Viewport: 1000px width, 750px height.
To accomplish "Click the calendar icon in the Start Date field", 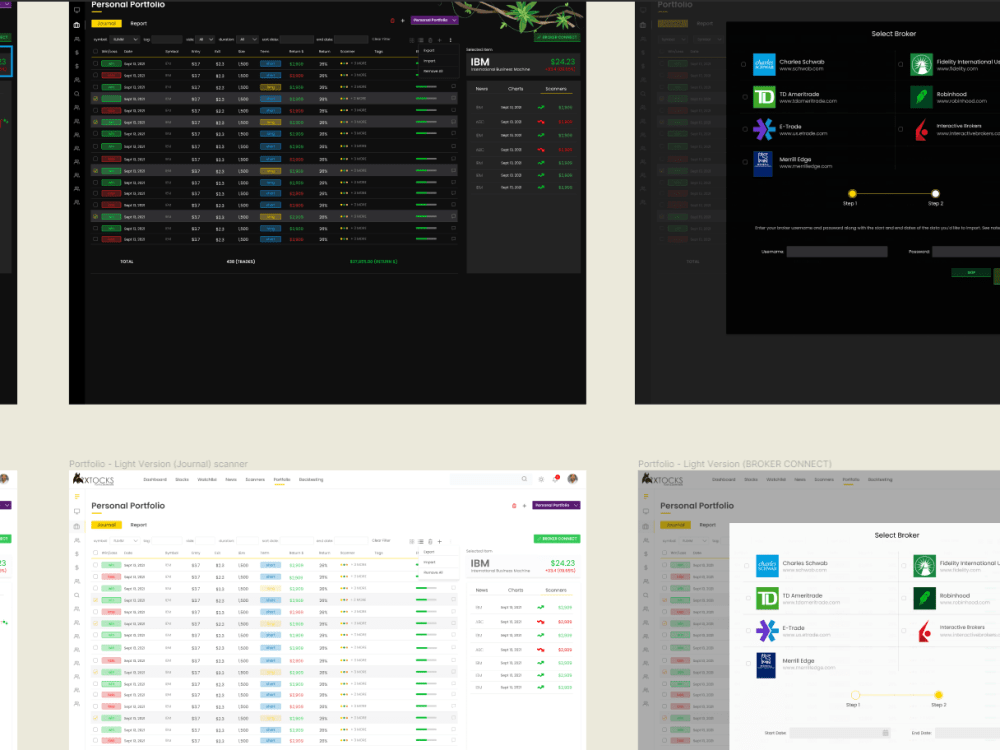I will coord(885,733).
